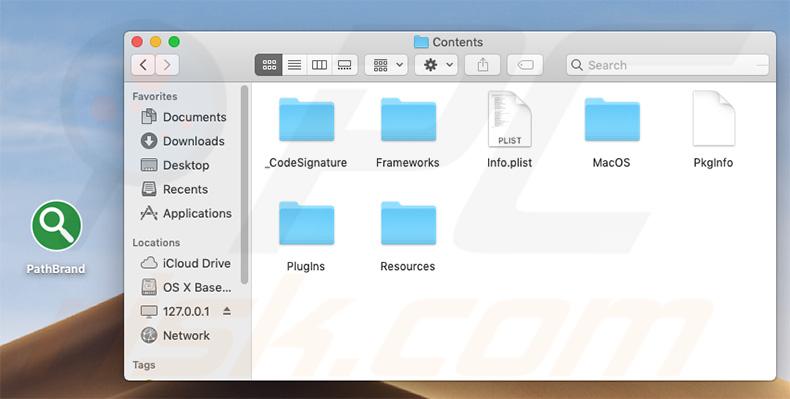Select the Info.plist file icon
Viewport: 790px width, 399px height.
509,119
